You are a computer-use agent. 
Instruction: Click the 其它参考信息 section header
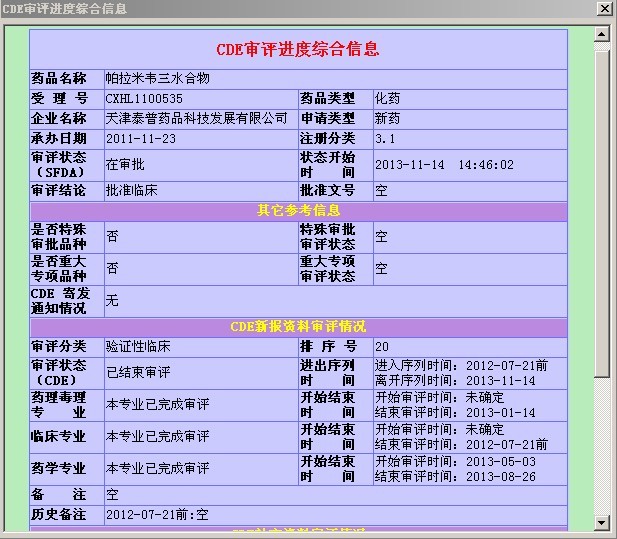[298, 211]
